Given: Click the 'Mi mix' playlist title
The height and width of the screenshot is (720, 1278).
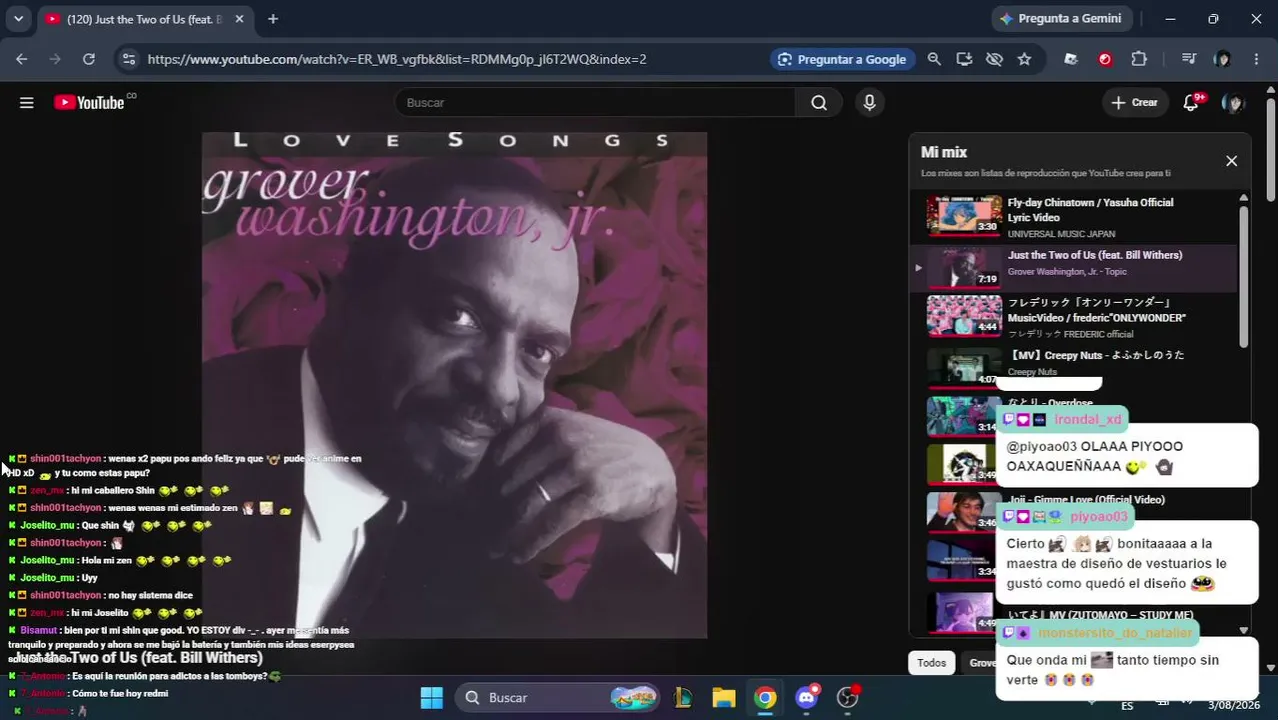Looking at the screenshot, I should pyautogui.click(x=943, y=152).
